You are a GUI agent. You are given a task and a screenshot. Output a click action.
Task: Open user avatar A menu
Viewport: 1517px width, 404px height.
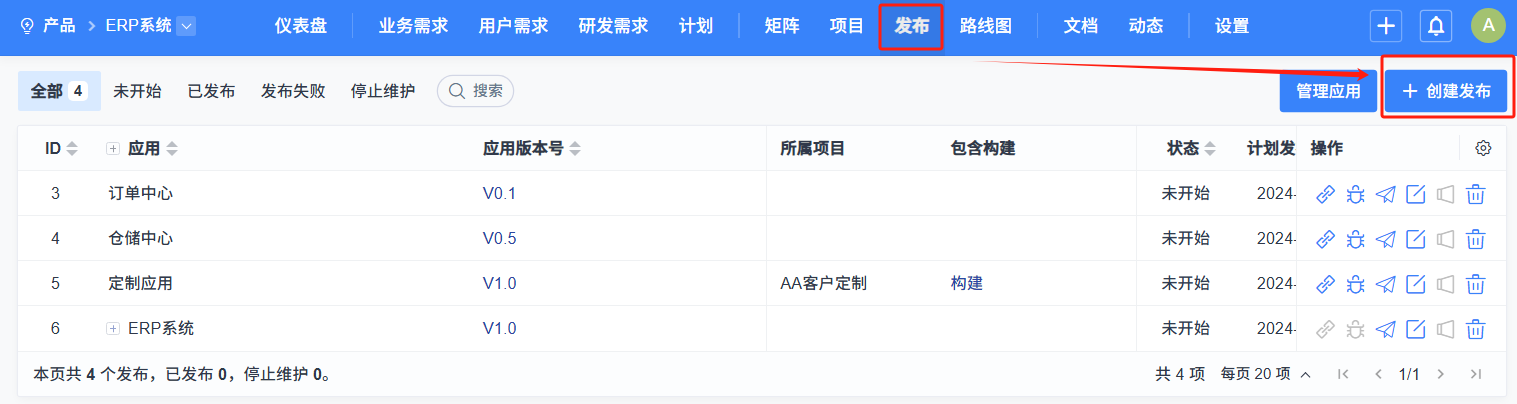[1488, 26]
